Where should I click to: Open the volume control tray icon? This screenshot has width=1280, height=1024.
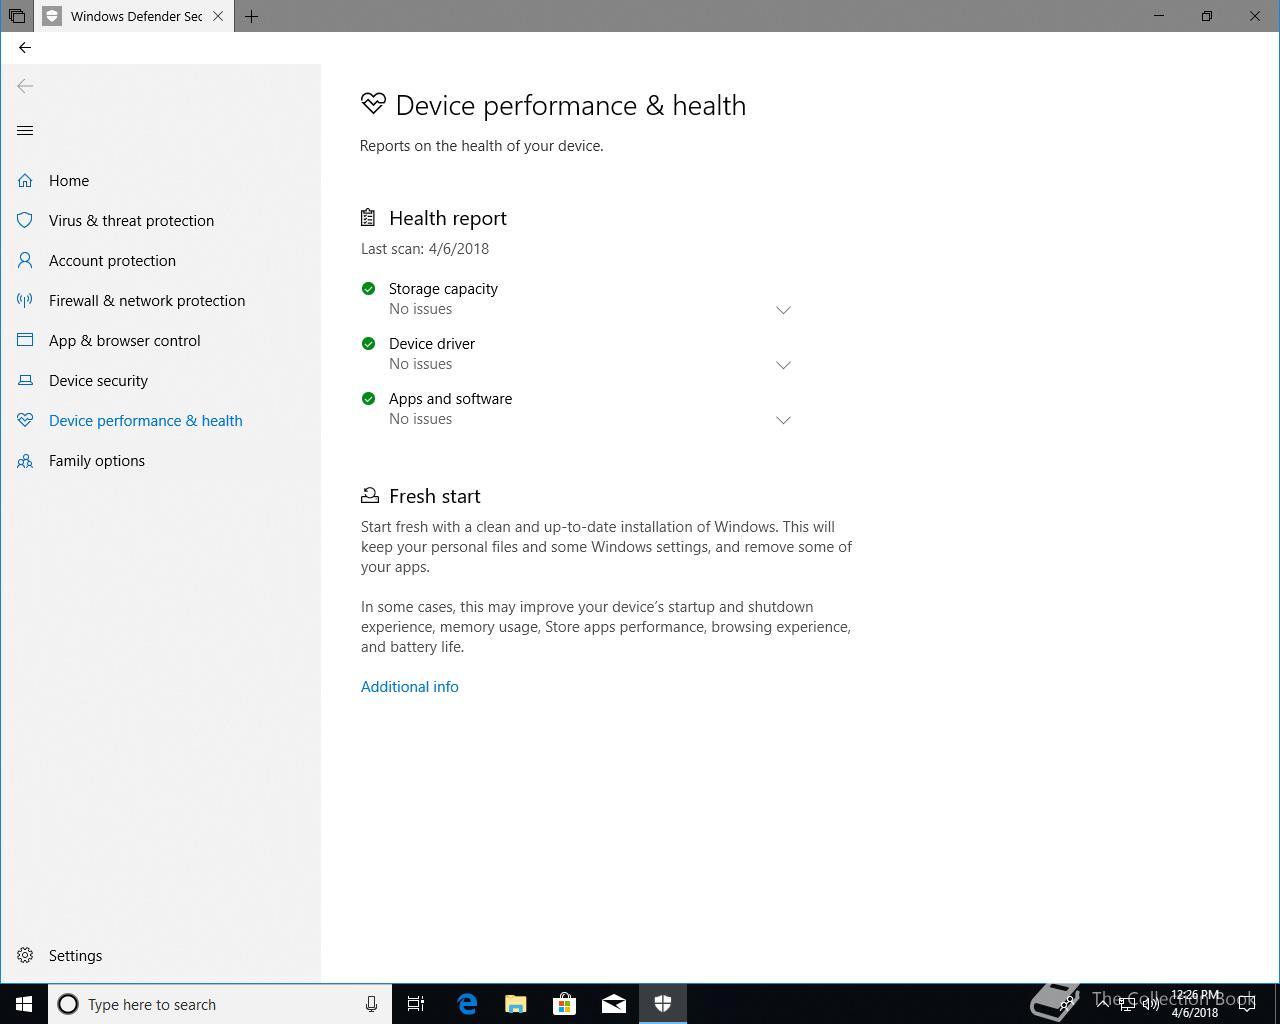coord(1151,1004)
